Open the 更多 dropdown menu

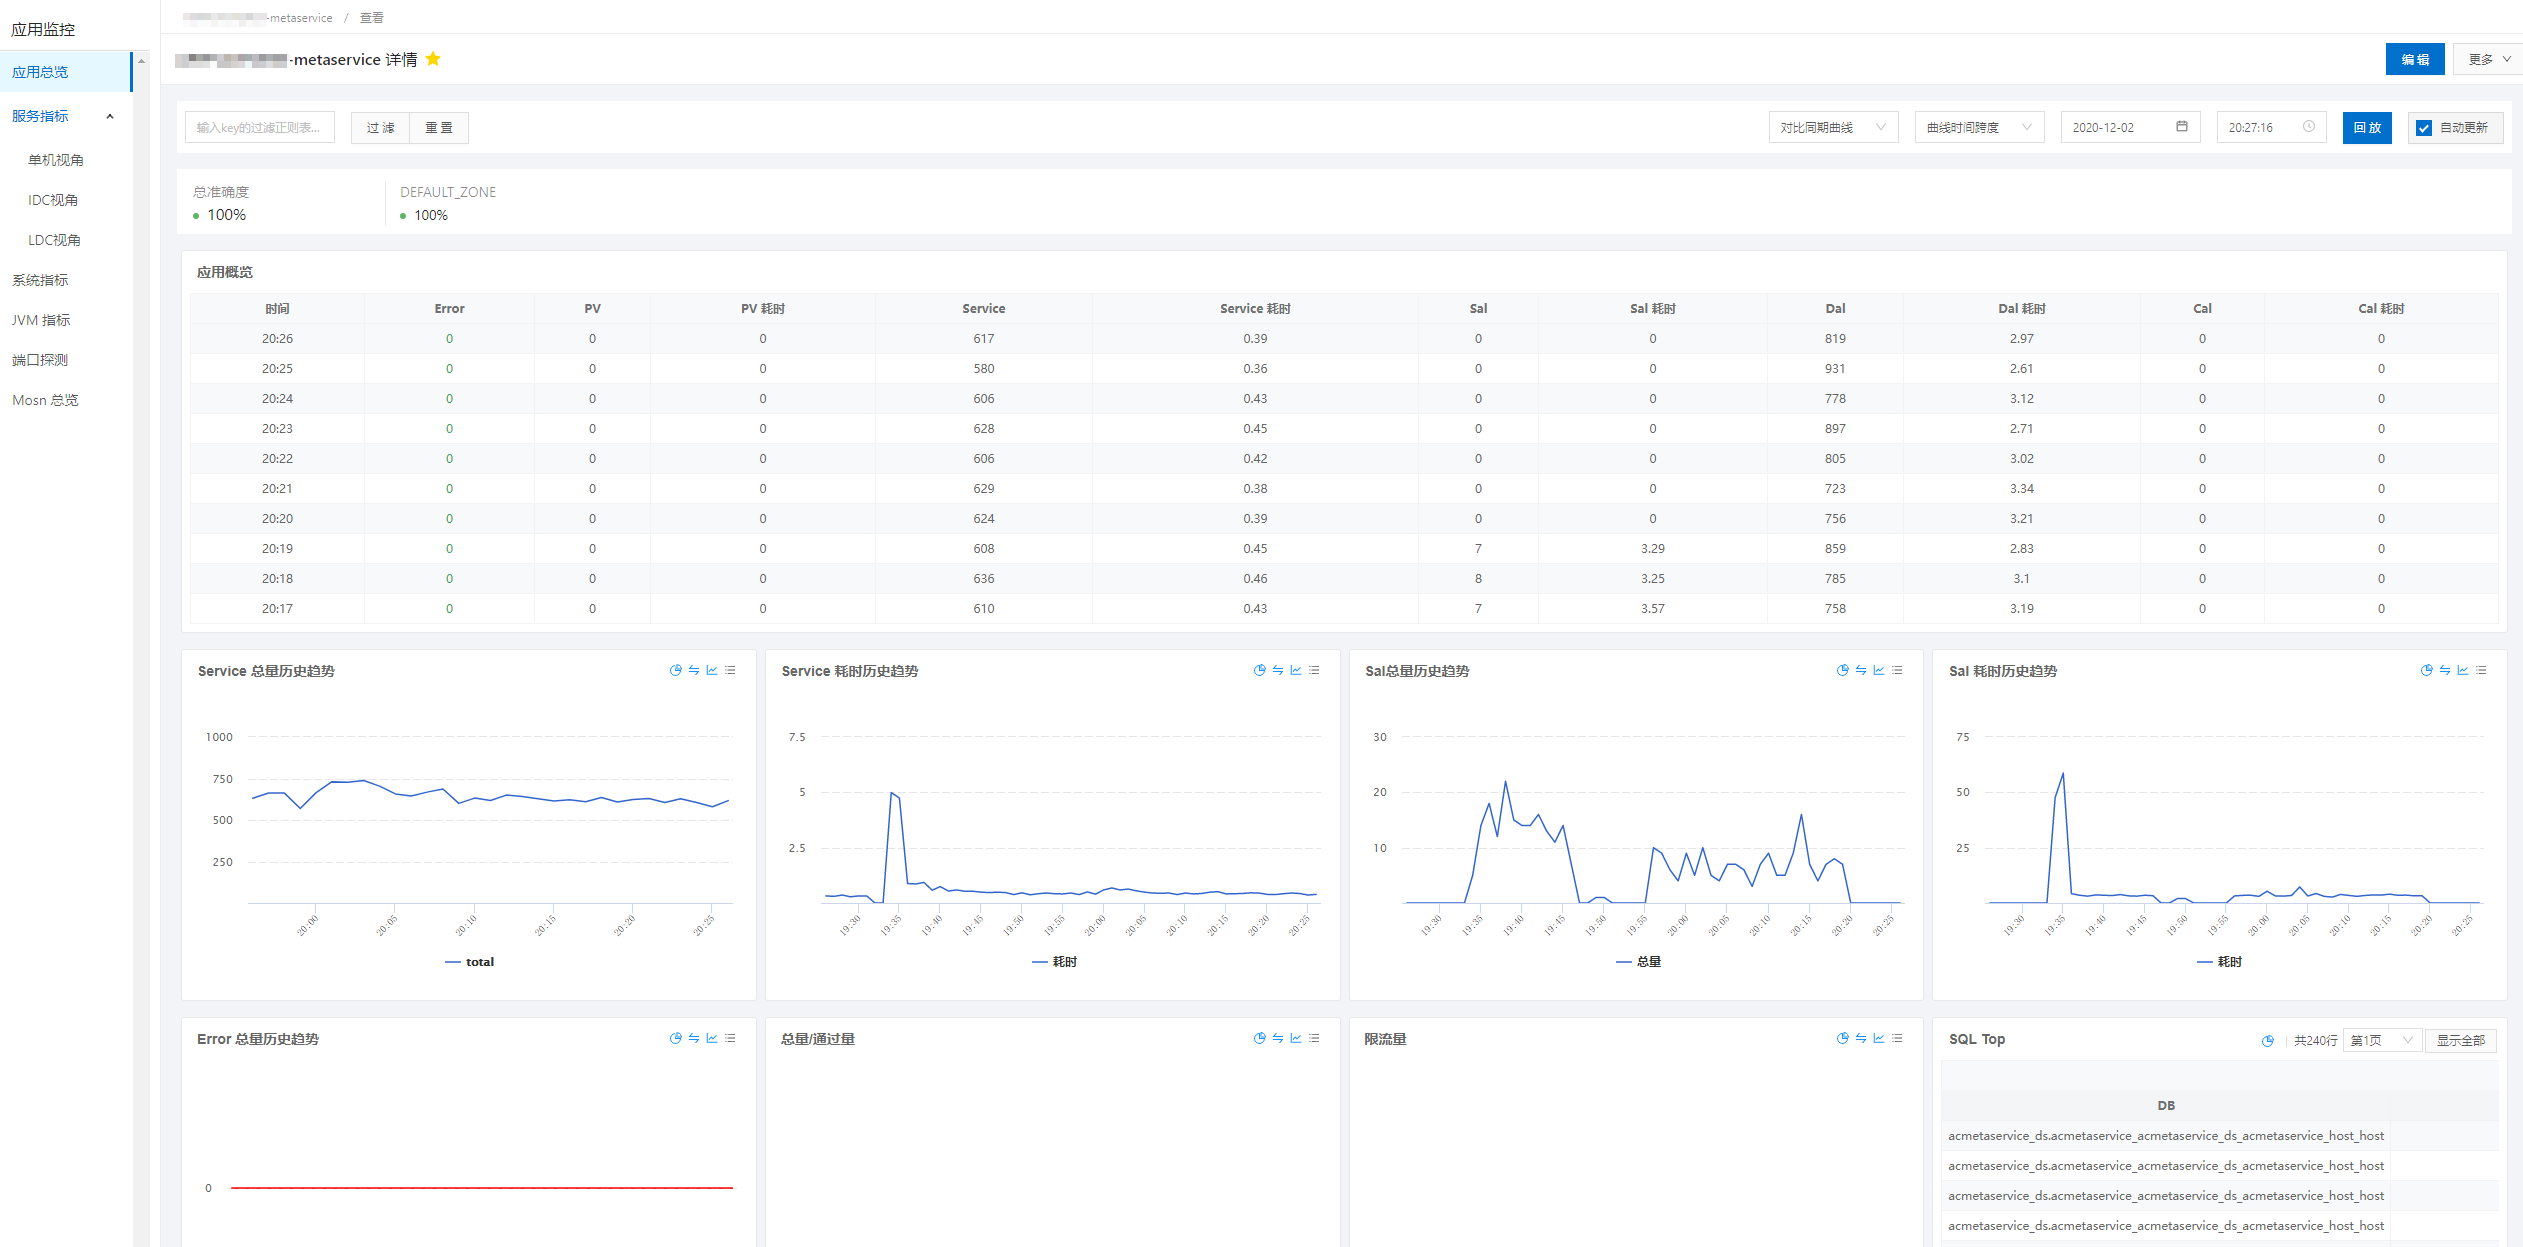coord(2489,59)
